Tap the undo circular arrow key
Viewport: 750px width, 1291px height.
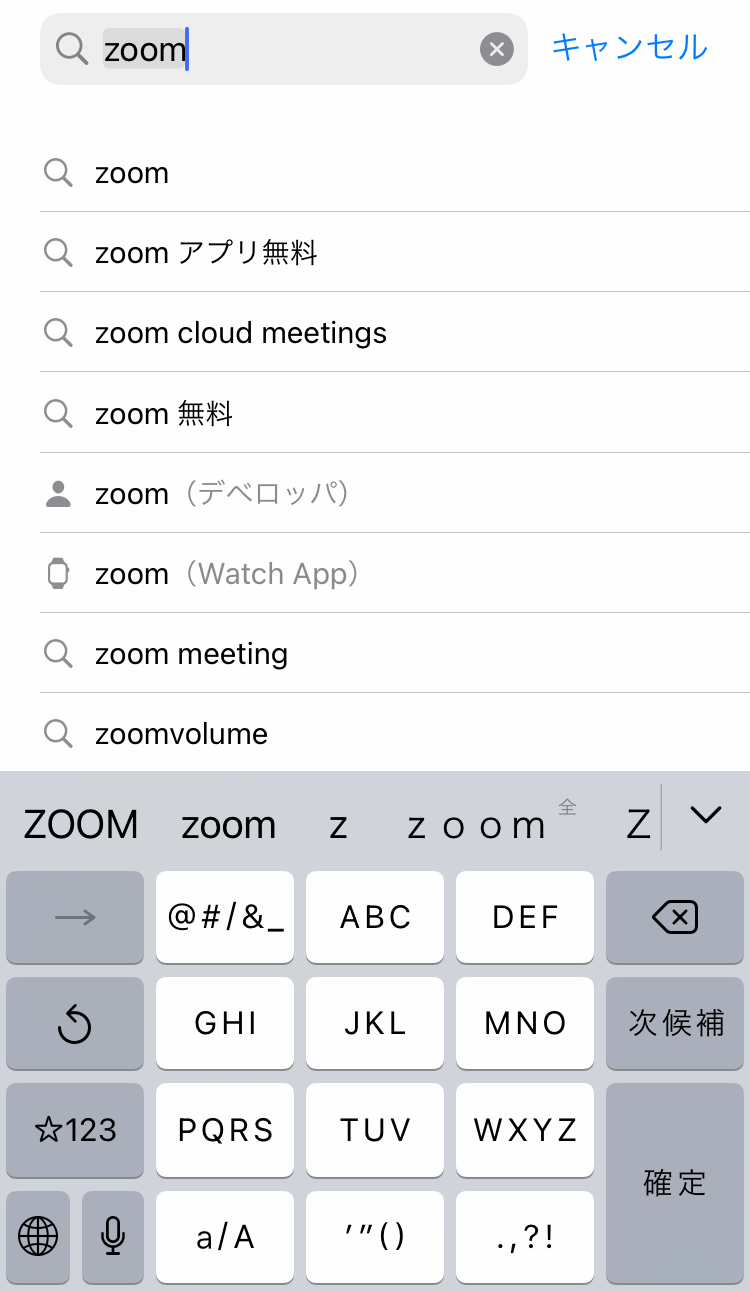click(75, 1024)
